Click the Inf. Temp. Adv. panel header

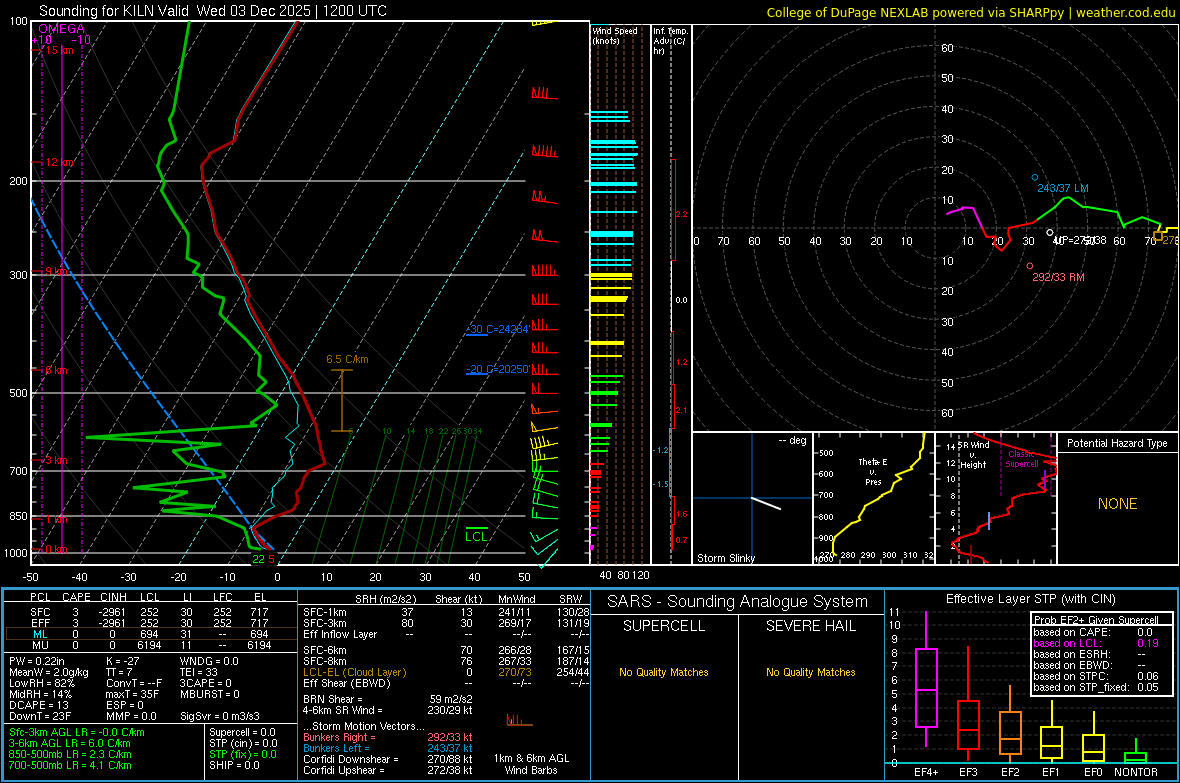click(670, 41)
